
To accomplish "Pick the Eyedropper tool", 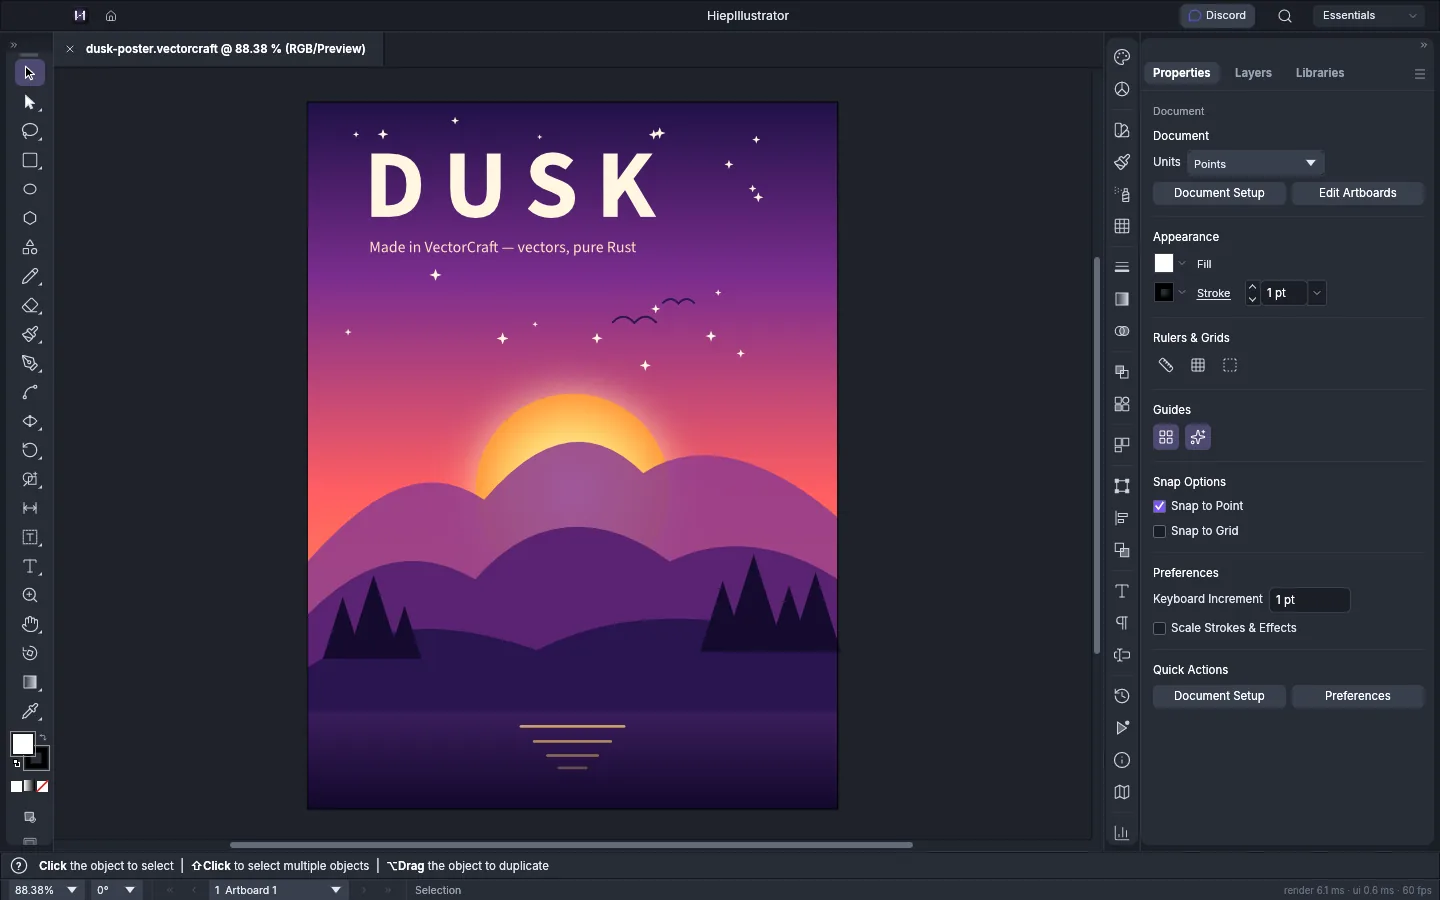I will click(x=30, y=712).
